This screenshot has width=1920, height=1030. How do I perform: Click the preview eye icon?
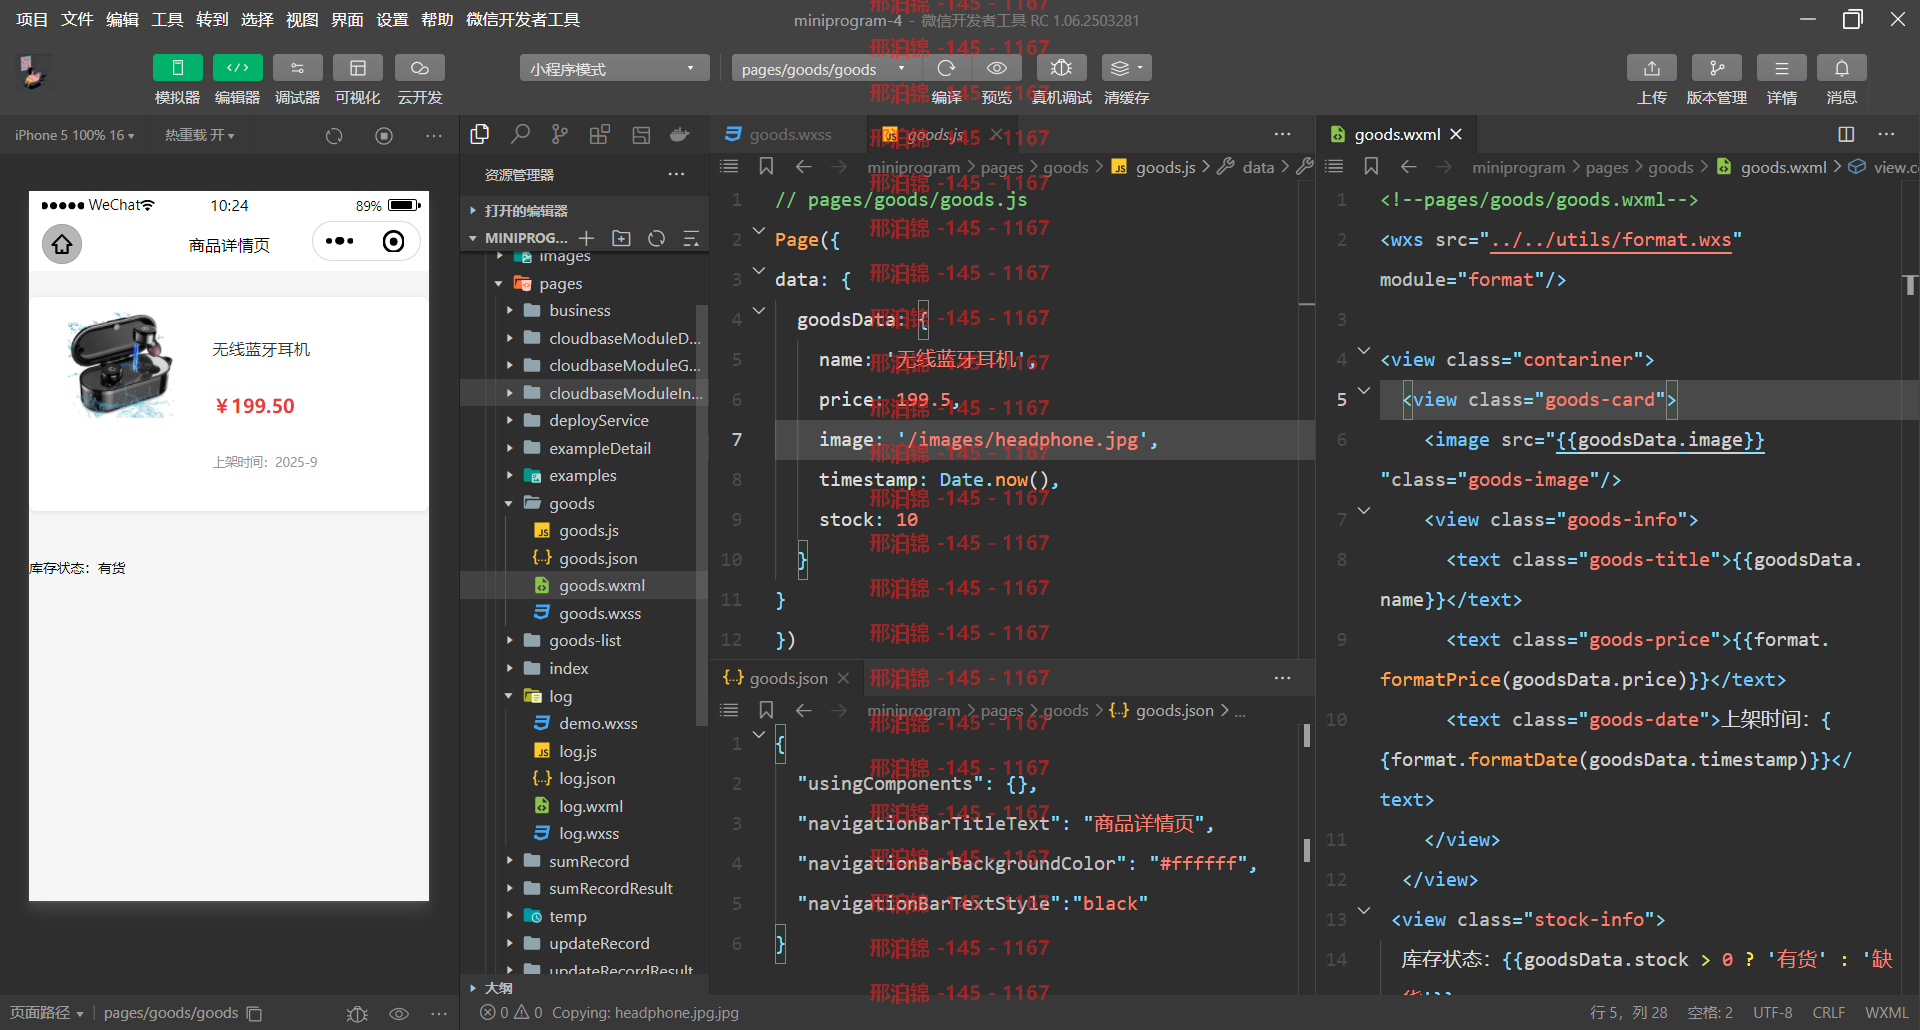tap(996, 68)
